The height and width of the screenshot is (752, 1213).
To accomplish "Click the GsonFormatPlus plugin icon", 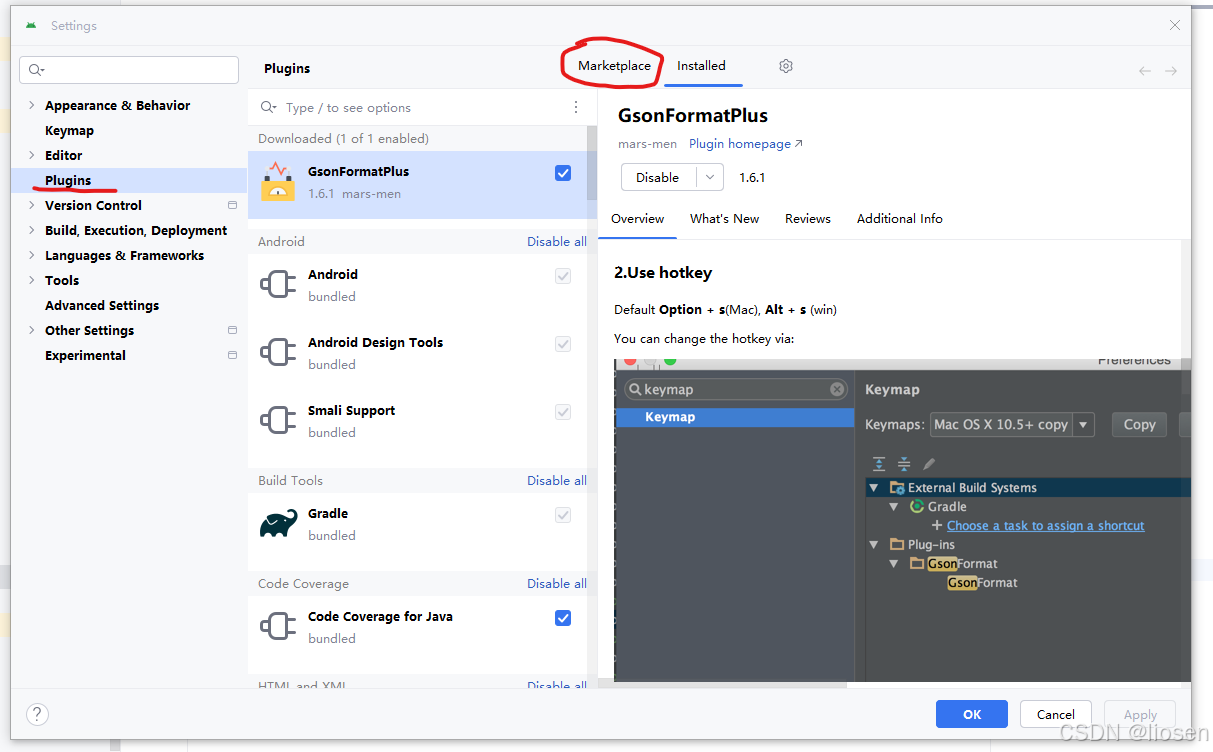I will (x=278, y=182).
